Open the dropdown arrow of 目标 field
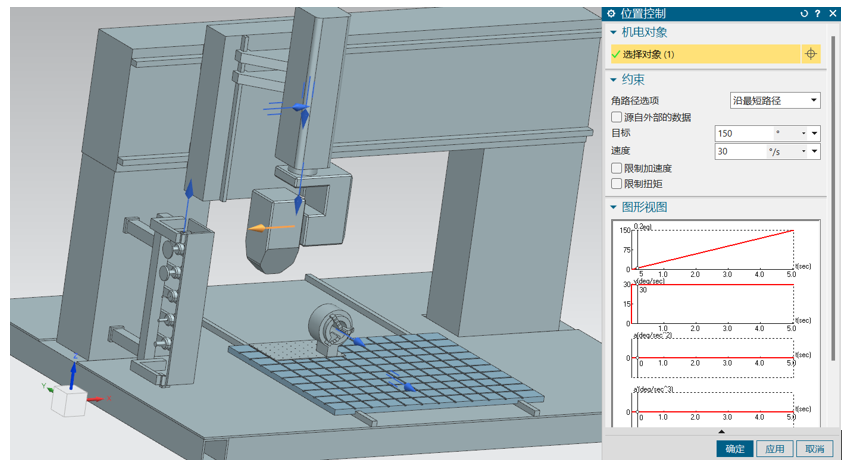Image resolution: width=847 pixels, height=472 pixels. point(815,133)
